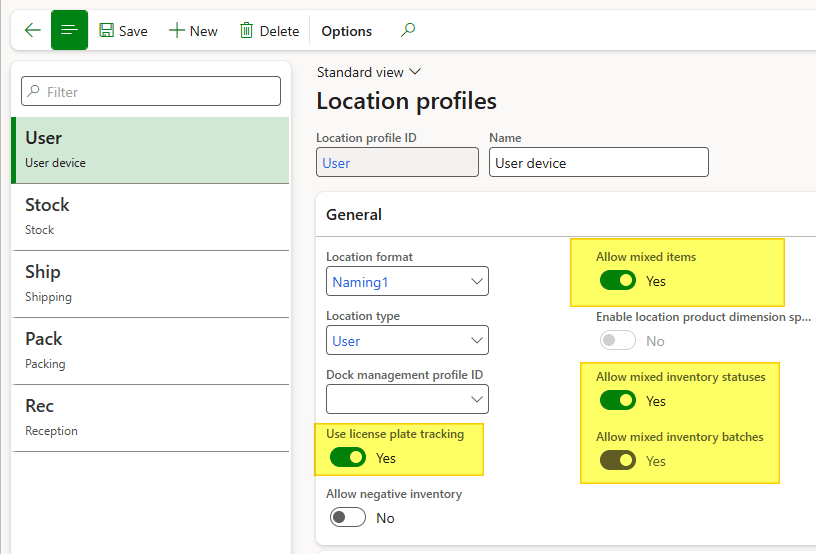Click the New plus icon

(177, 31)
